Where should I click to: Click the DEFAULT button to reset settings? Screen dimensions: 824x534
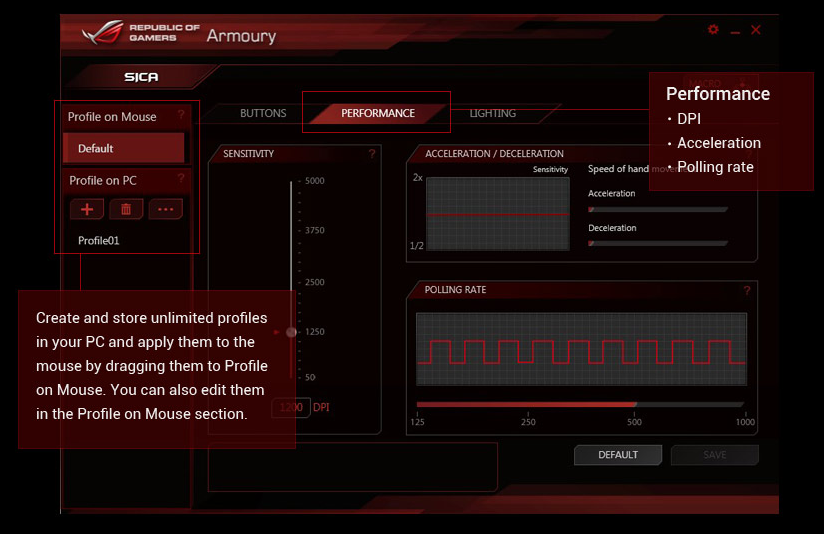coord(618,455)
